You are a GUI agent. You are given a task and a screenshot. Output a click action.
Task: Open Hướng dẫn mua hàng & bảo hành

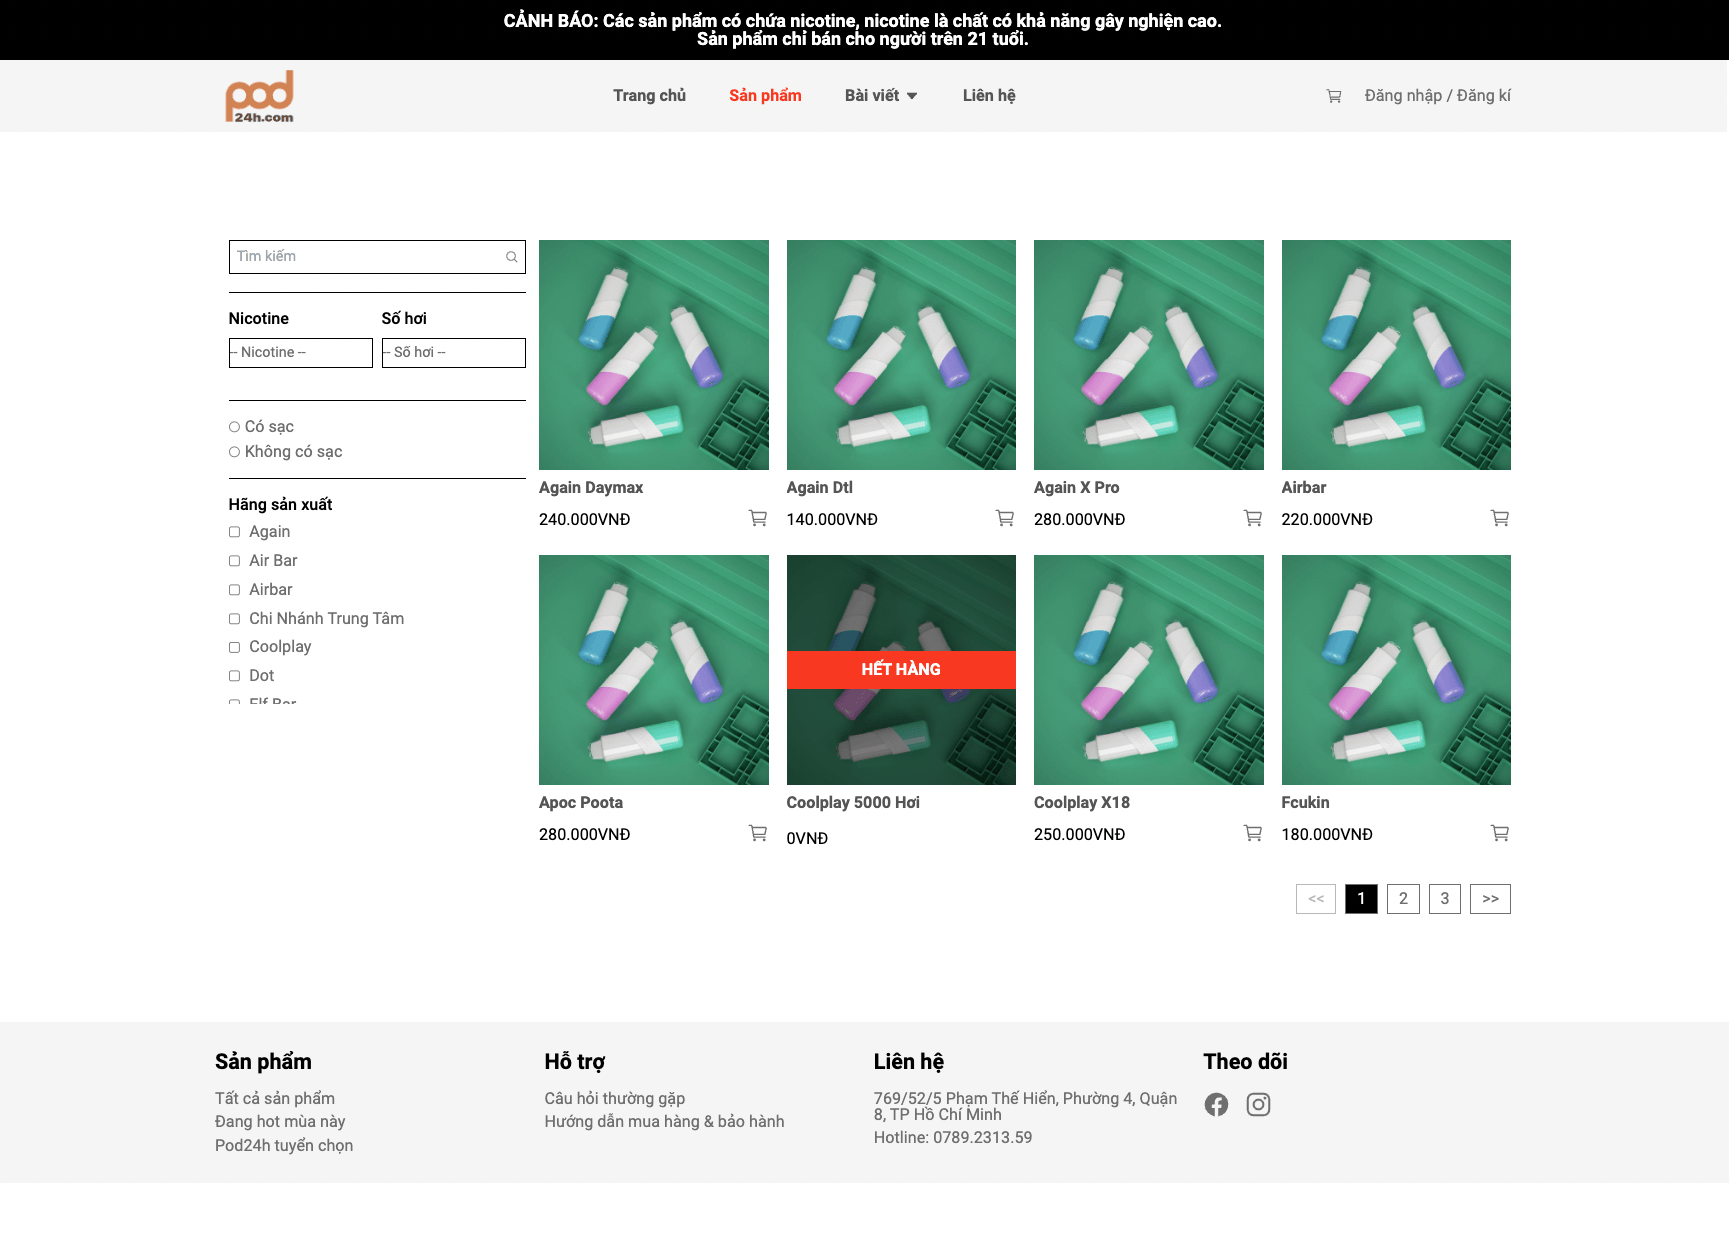click(664, 1122)
